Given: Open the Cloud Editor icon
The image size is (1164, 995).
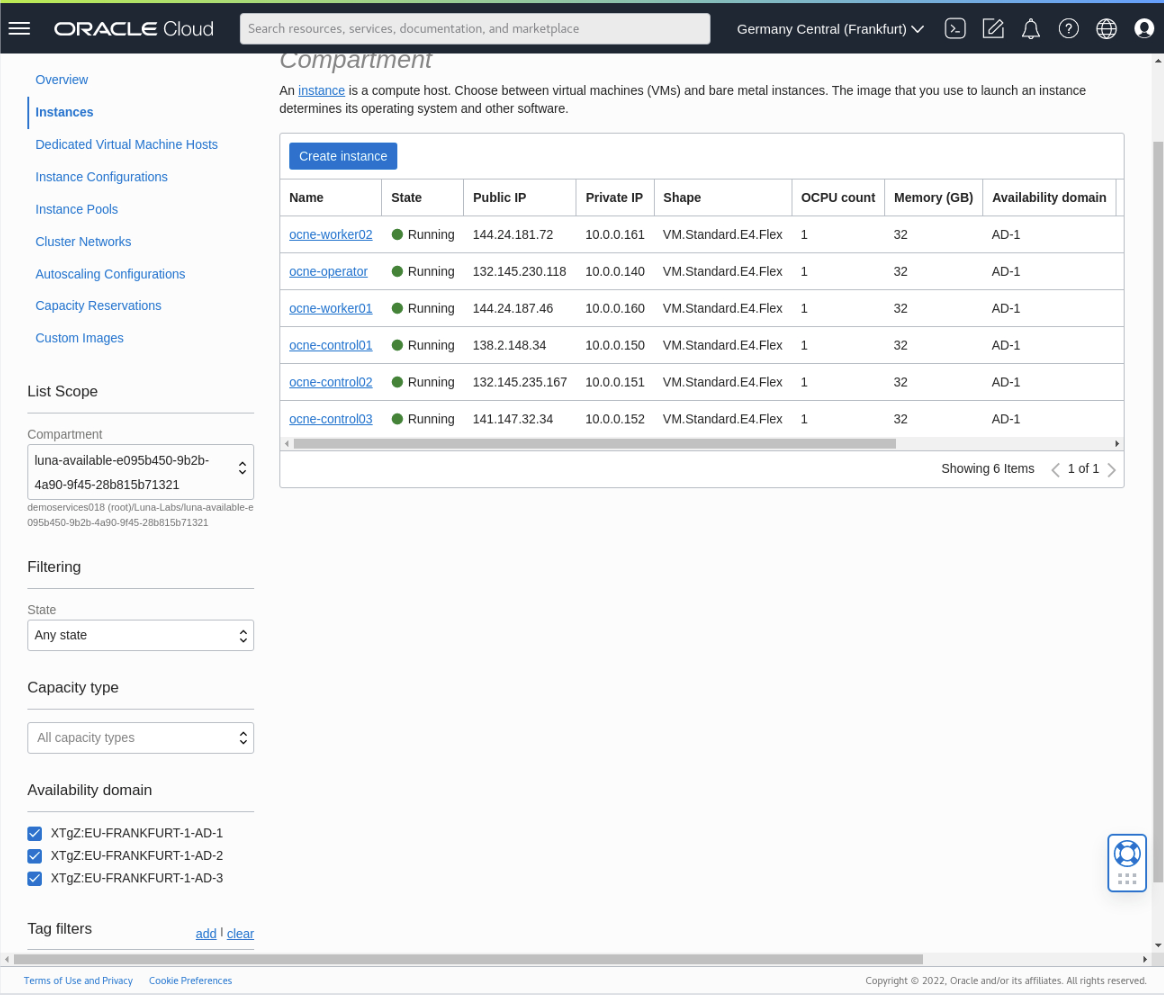Looking at the screenshot, I should [993, 28].
